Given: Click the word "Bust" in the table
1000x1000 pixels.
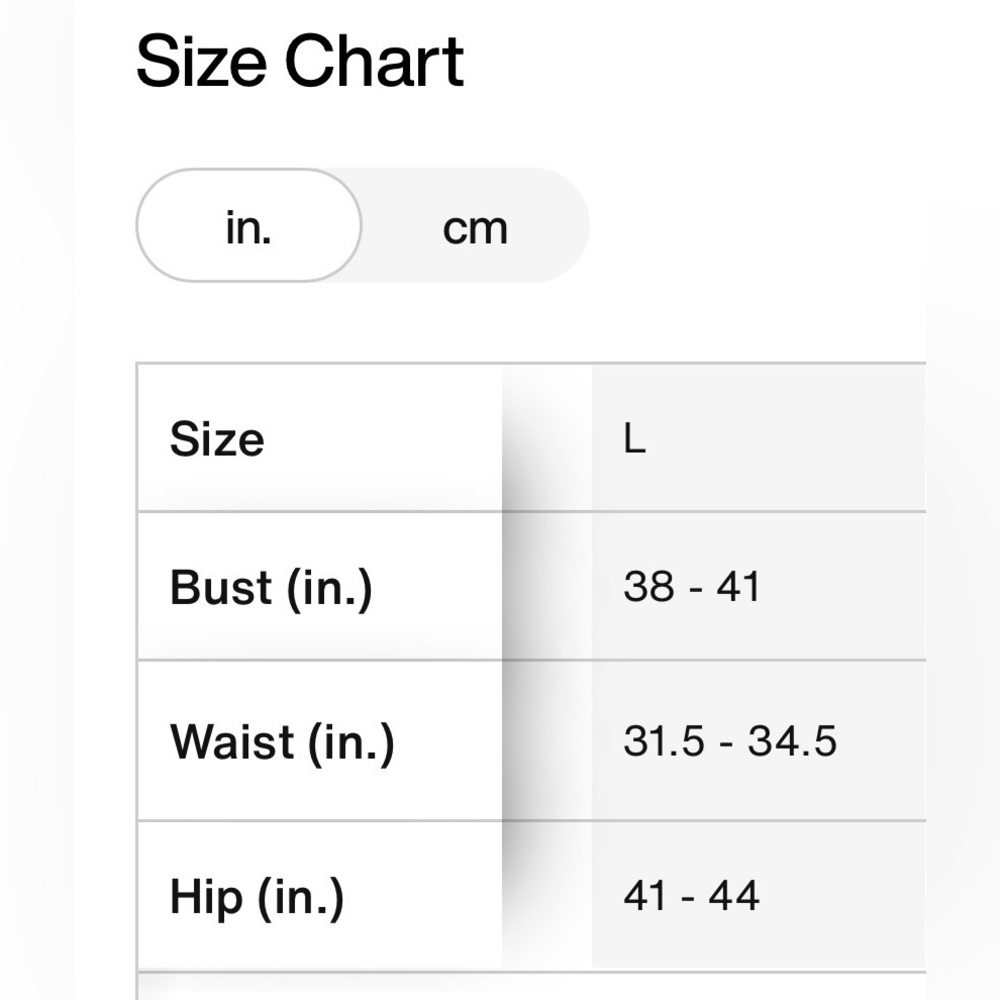Looking at the screenshot, I should pyautogui.click(x=222, y=587).
